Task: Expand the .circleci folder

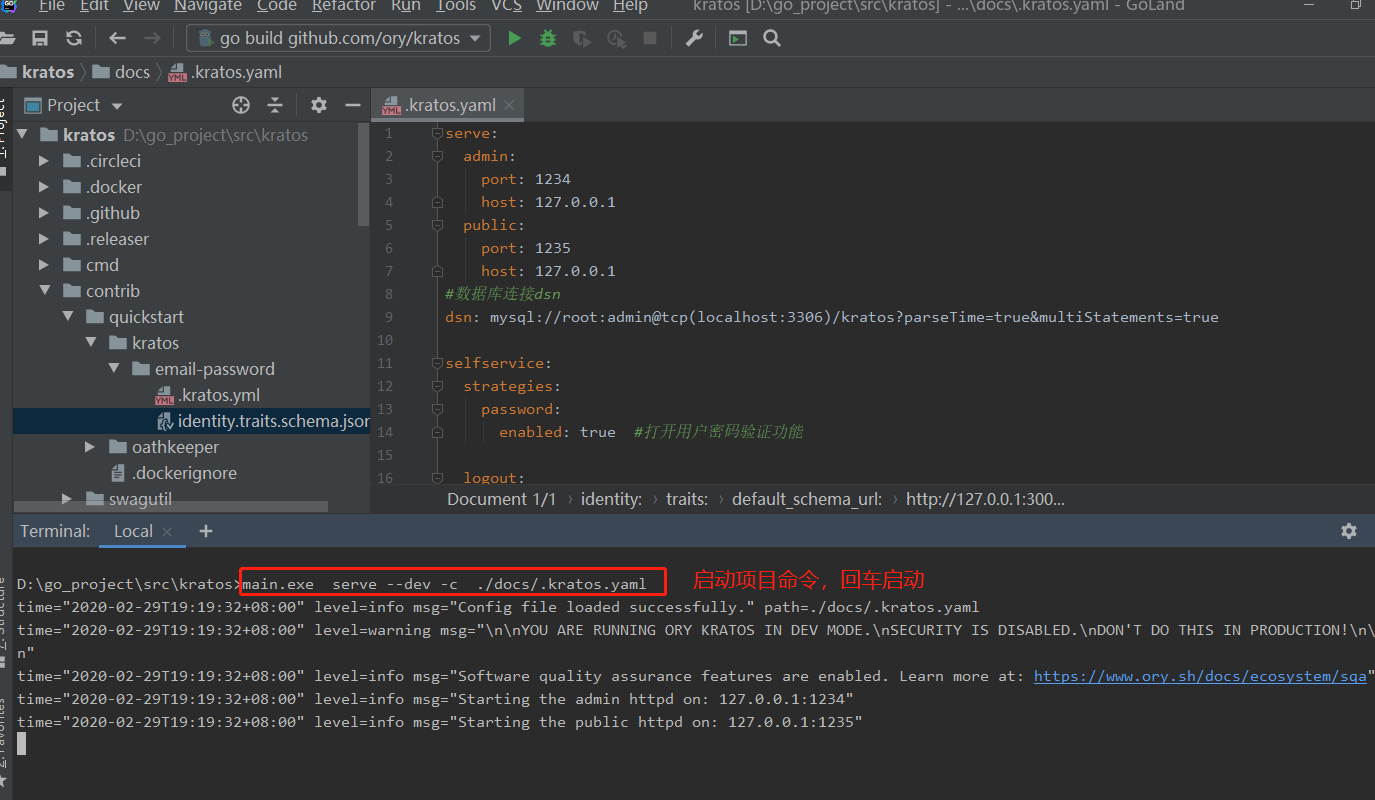Action: point(43,161)
